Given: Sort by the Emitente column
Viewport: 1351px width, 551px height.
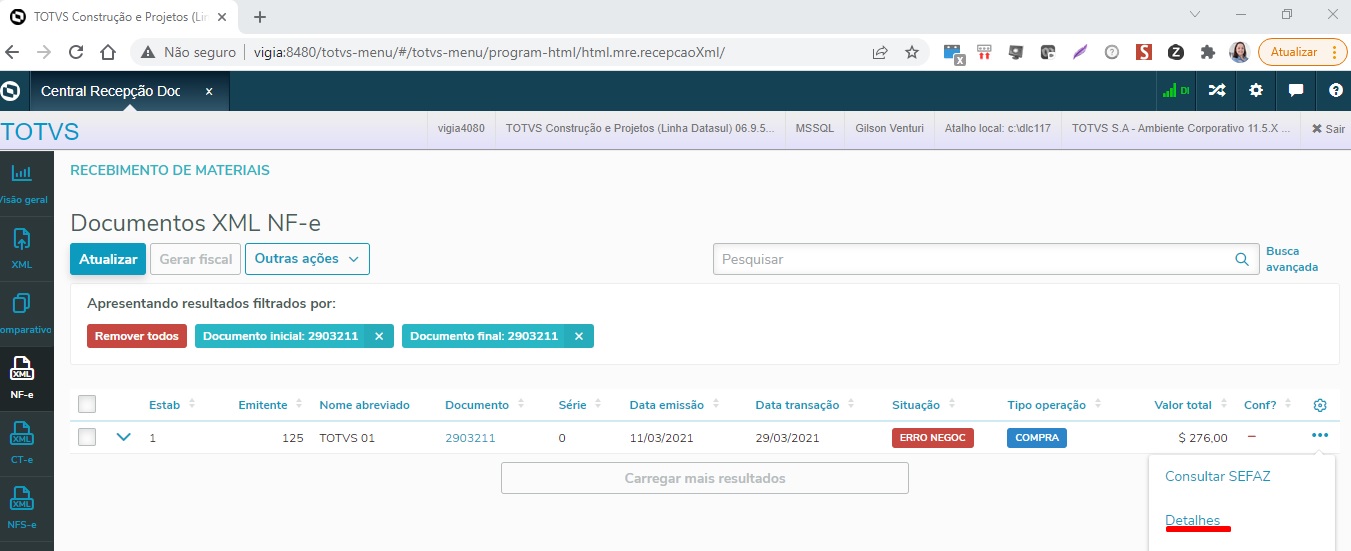Looking at the screenshot, I should point(270,405).
